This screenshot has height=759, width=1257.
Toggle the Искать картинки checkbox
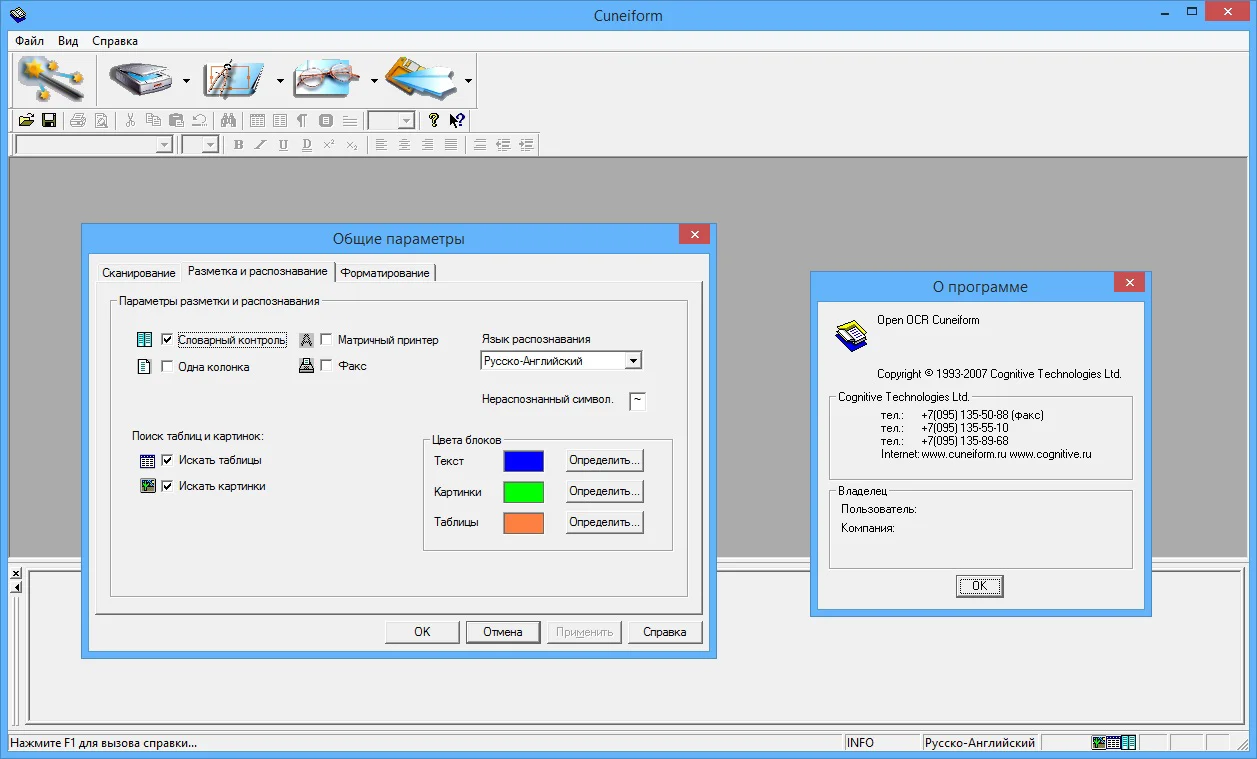coord(167,486)
